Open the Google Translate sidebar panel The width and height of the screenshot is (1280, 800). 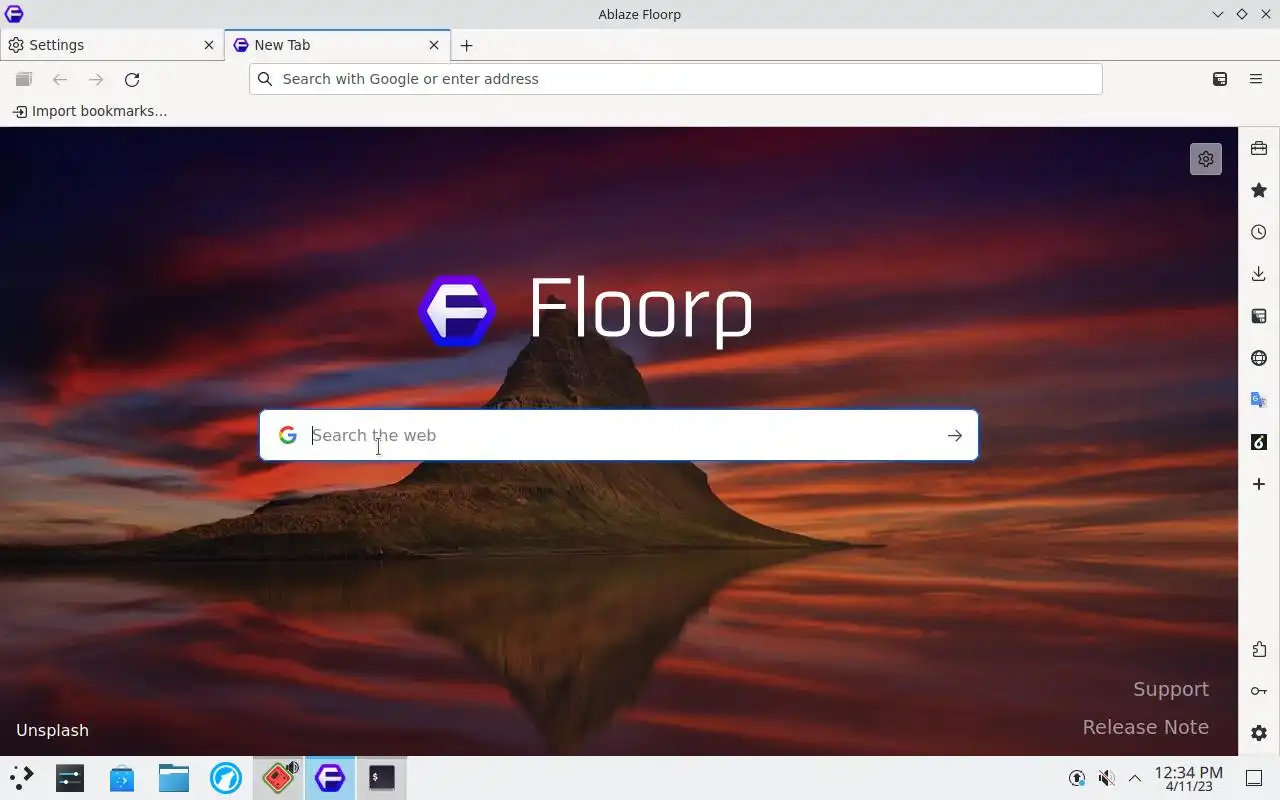click(1259, 400)
